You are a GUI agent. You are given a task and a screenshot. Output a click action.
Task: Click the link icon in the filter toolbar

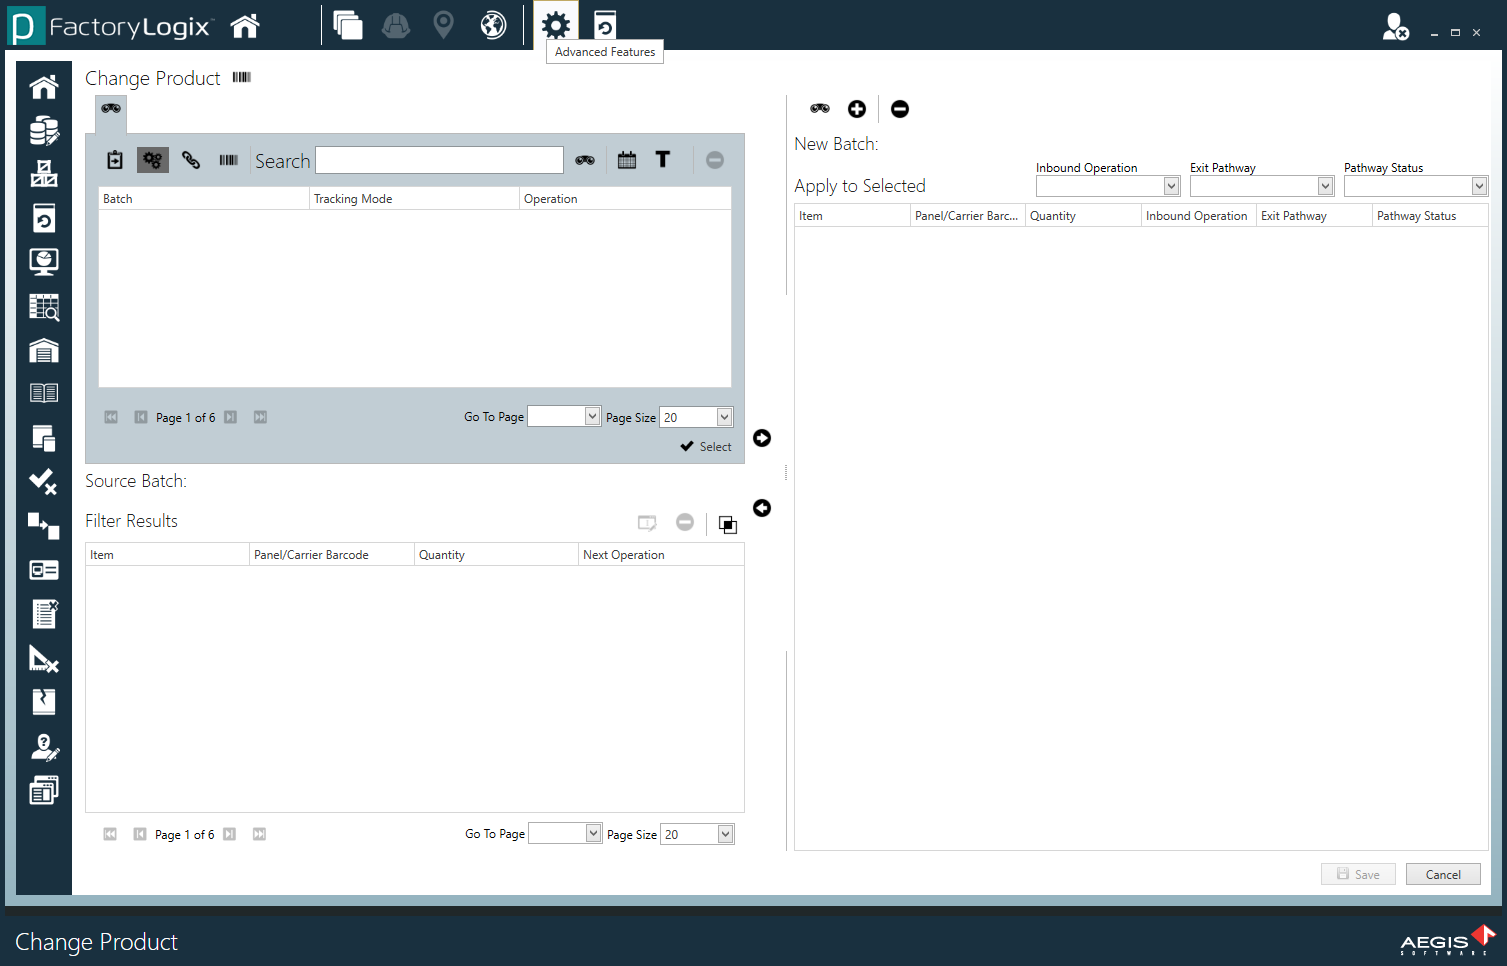pyautogui.click(x=191, y=159)
